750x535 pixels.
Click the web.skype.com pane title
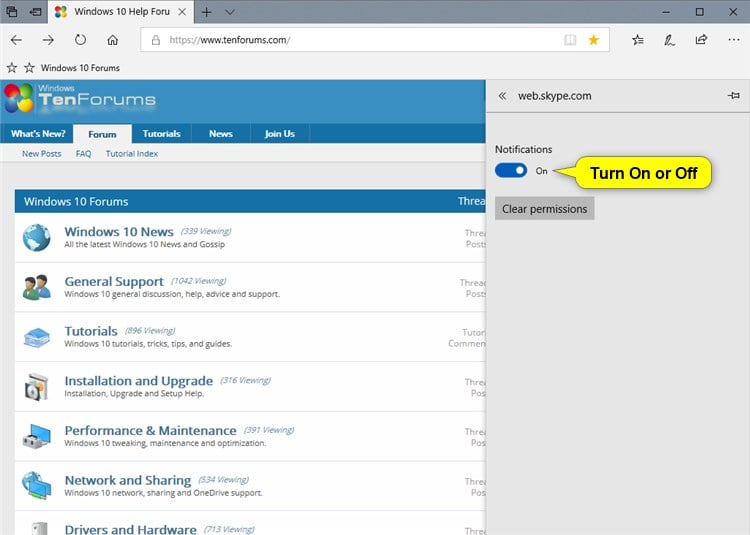(x=555, y=96)
